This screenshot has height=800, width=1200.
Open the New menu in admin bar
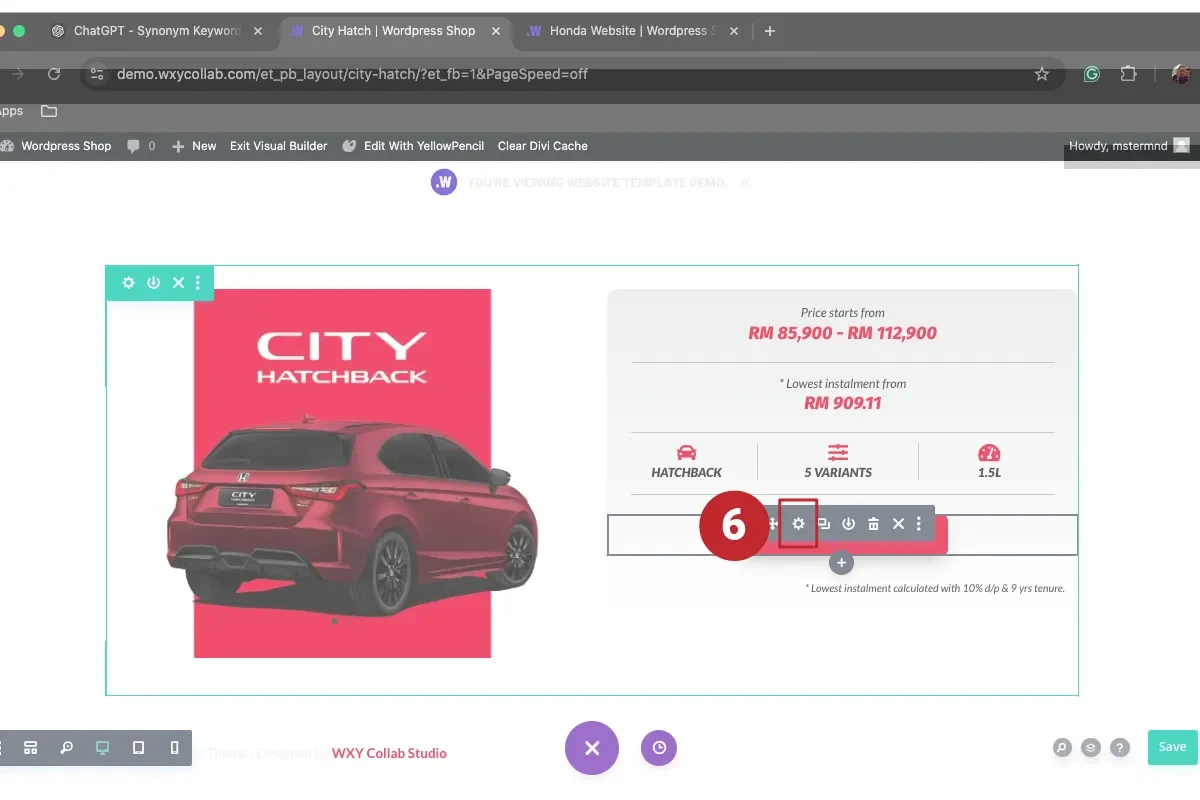point(194,145)
